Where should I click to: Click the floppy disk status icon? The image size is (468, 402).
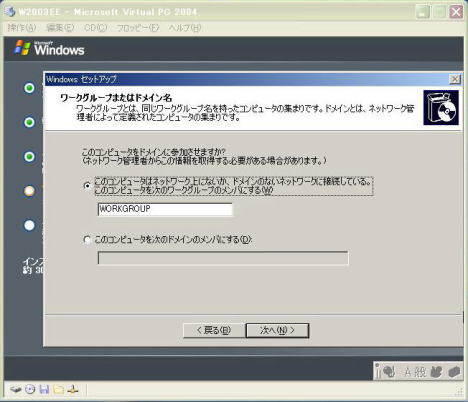(44, 389)
